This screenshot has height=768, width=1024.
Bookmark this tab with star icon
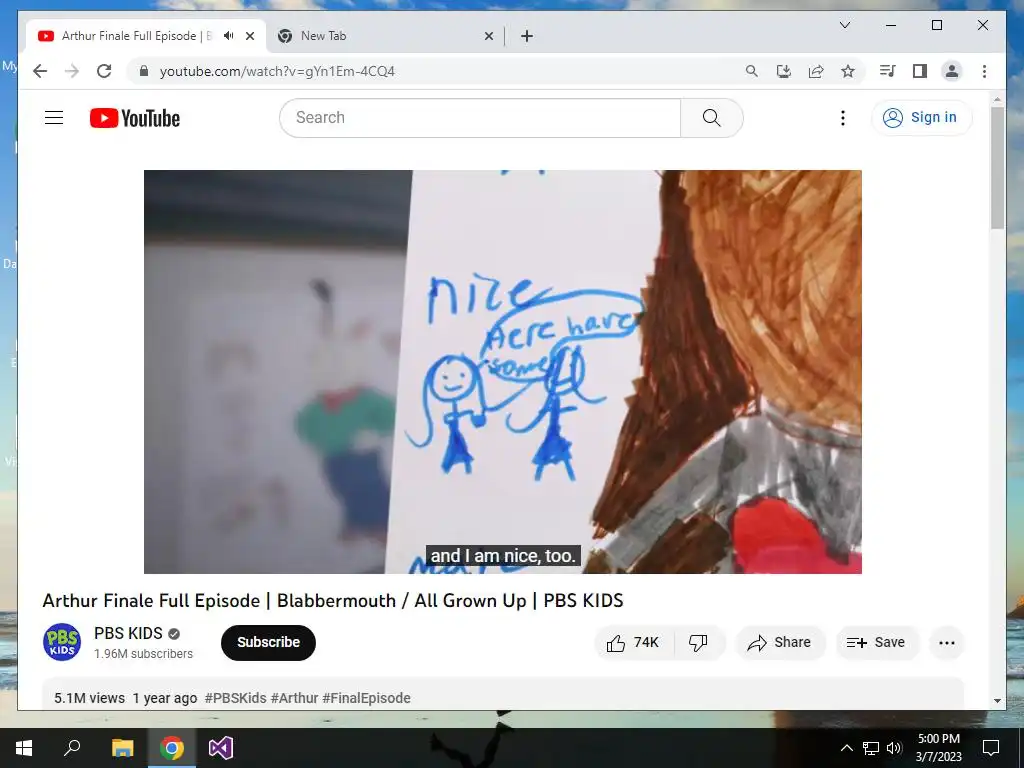tap(848, 71)
